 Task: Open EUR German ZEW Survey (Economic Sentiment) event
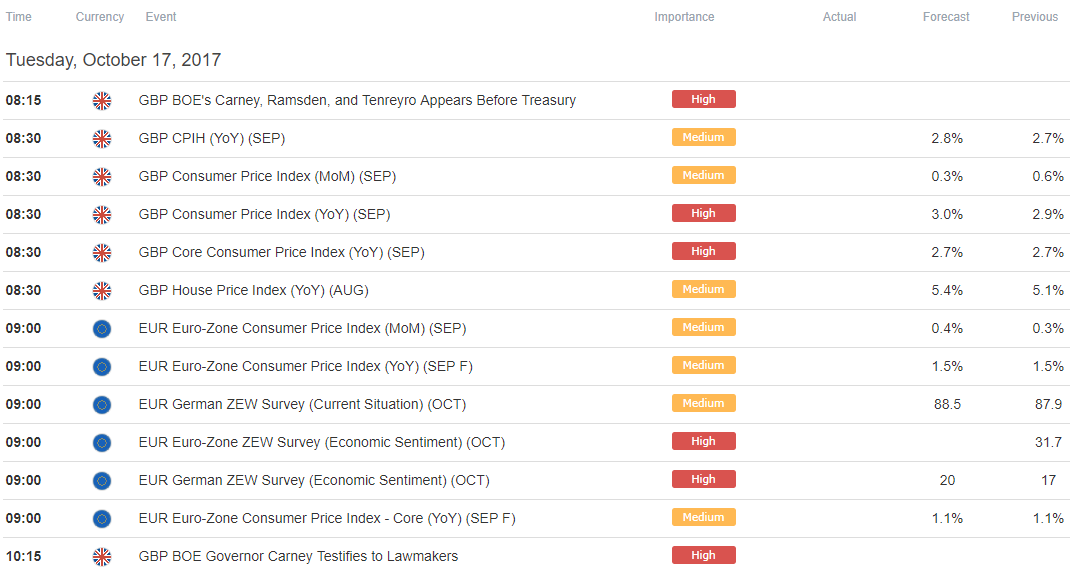314,481
